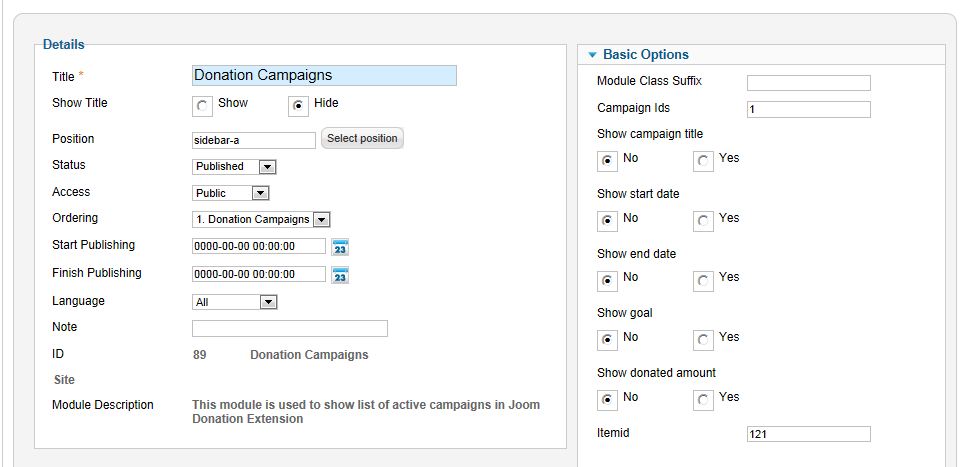Select Show radio for Show Title
This screenshot has width=963, height=467.
pyautogui.click(x=202, y=106)
